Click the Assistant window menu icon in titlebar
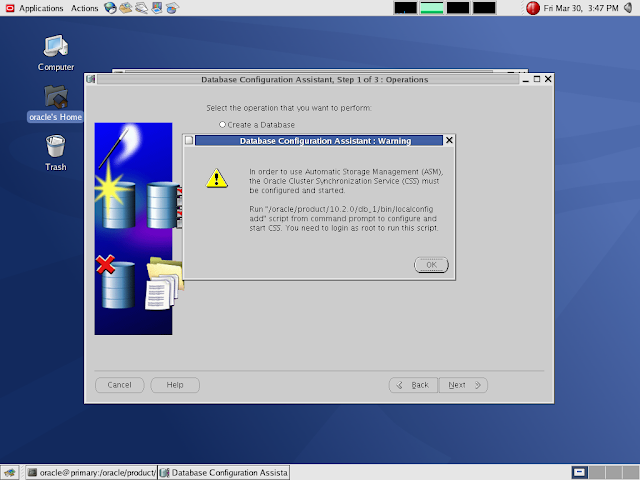 tap(91, 79)
